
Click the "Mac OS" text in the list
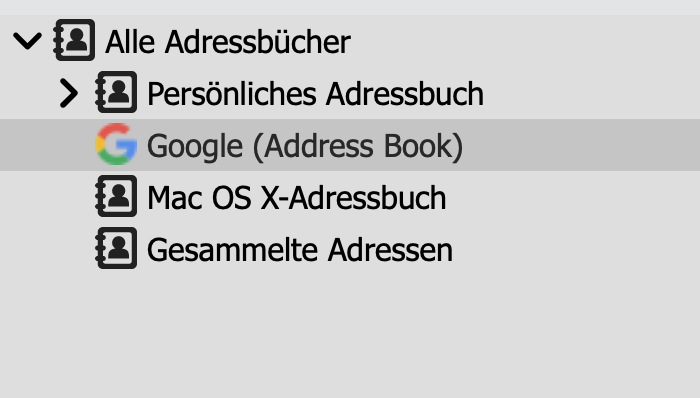[199, 198]
